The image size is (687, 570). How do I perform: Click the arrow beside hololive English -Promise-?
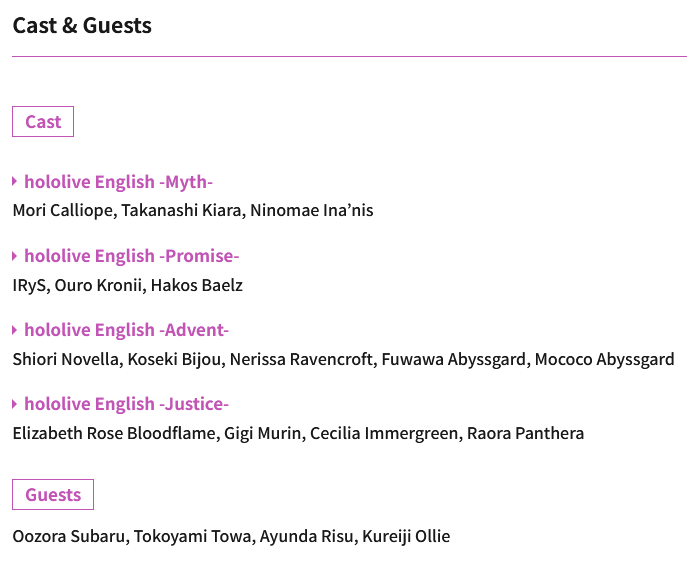coord(14,256)
